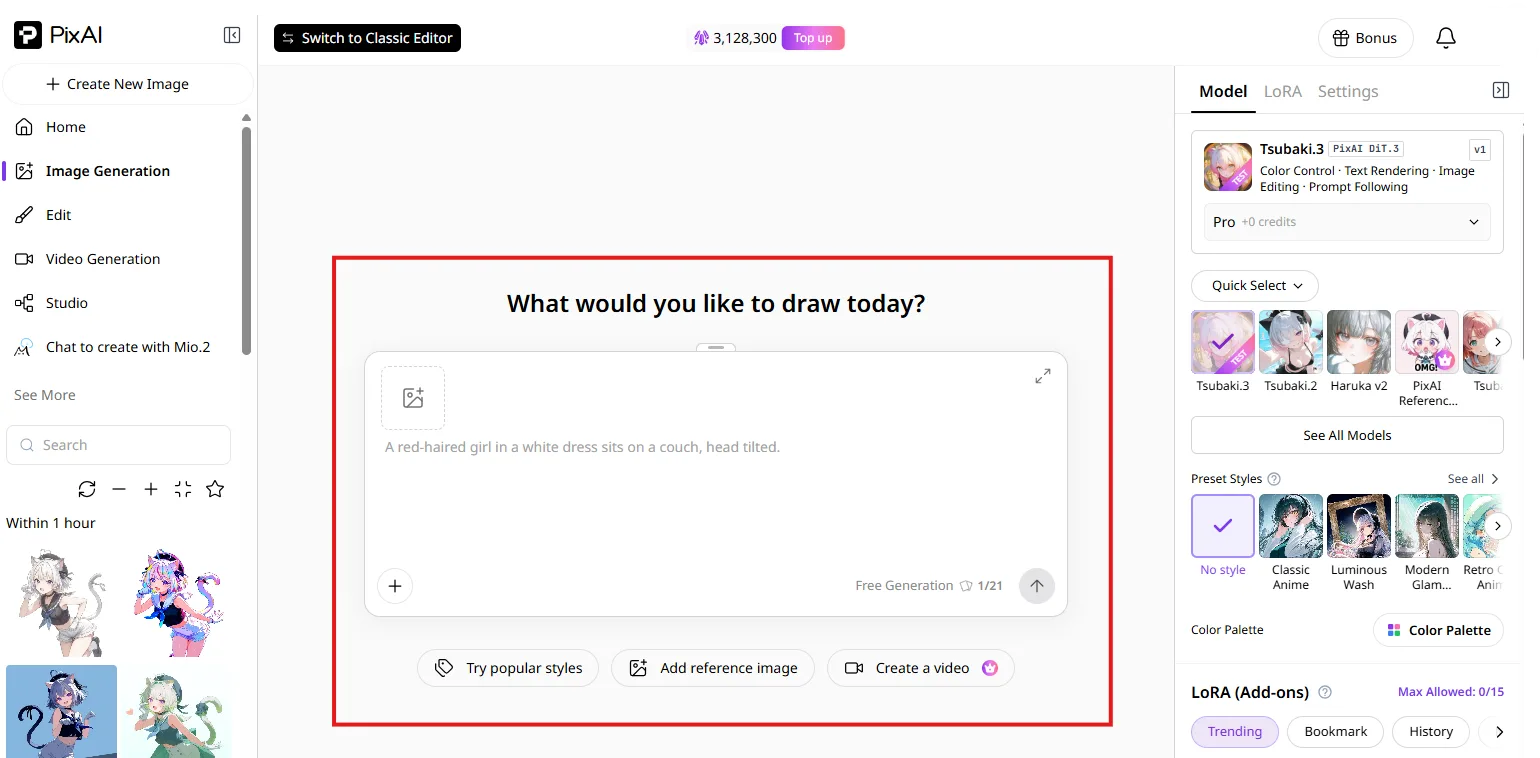Image resolution: width=1540 pixels, height=758 pixels.
Task: Click the collapse-arrows icon above history
Action: (x=183, y=489)
